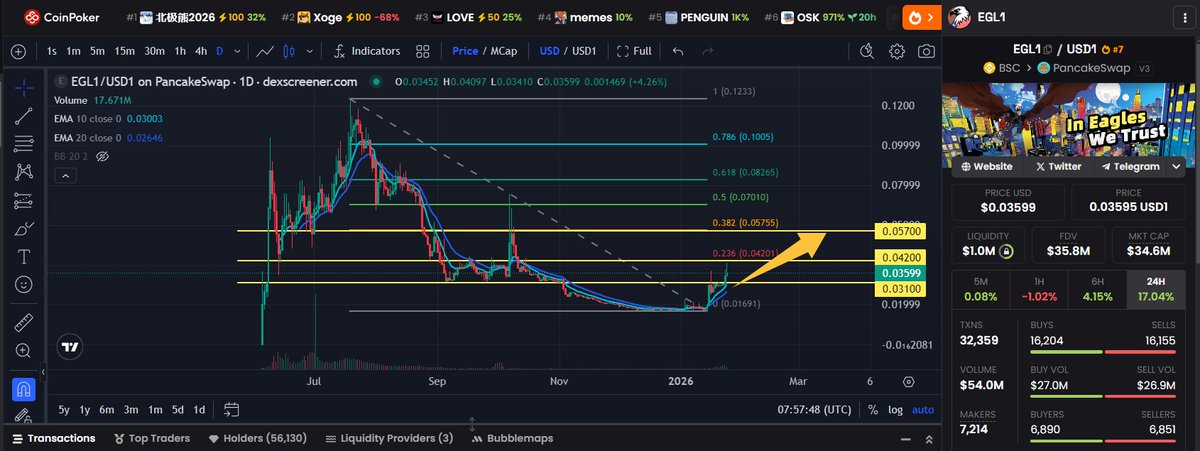
Task: Open Liquidity Providers (3) tab
Action: pyautogui.click(x=387, y=438)
